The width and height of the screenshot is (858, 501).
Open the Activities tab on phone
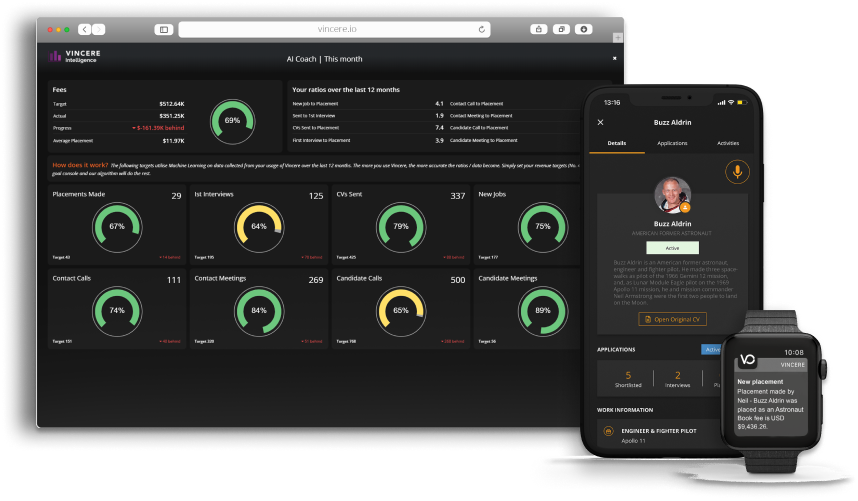coord(728,144)
